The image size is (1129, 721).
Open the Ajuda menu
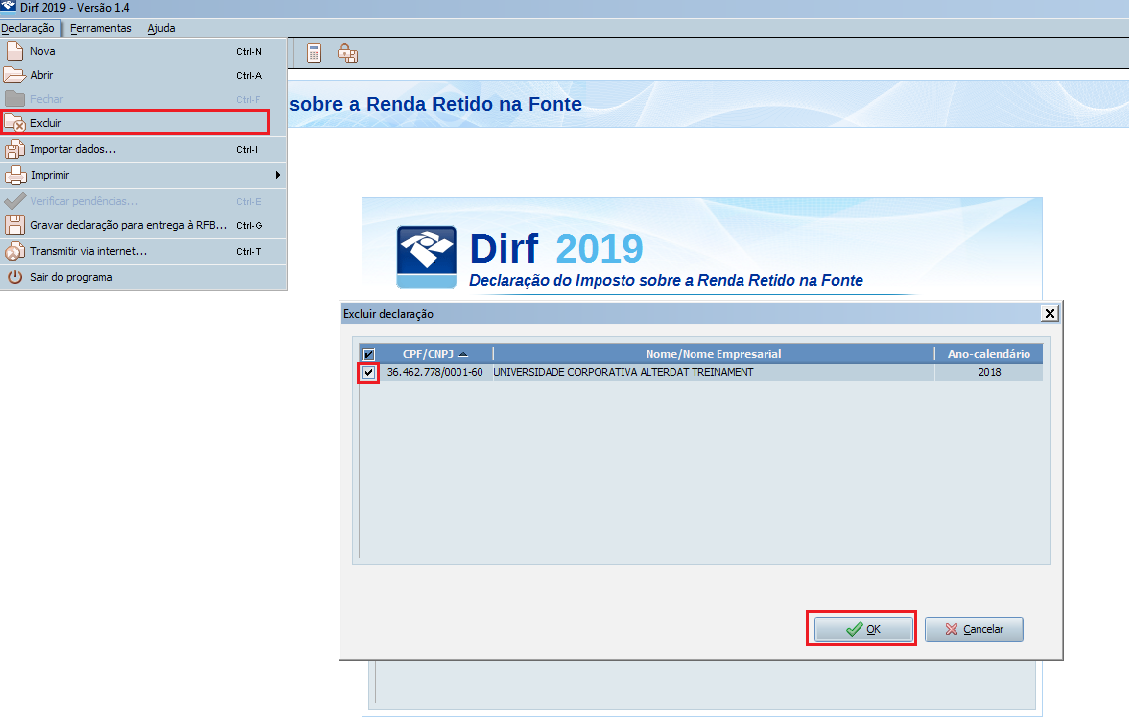tap(161, 28)
